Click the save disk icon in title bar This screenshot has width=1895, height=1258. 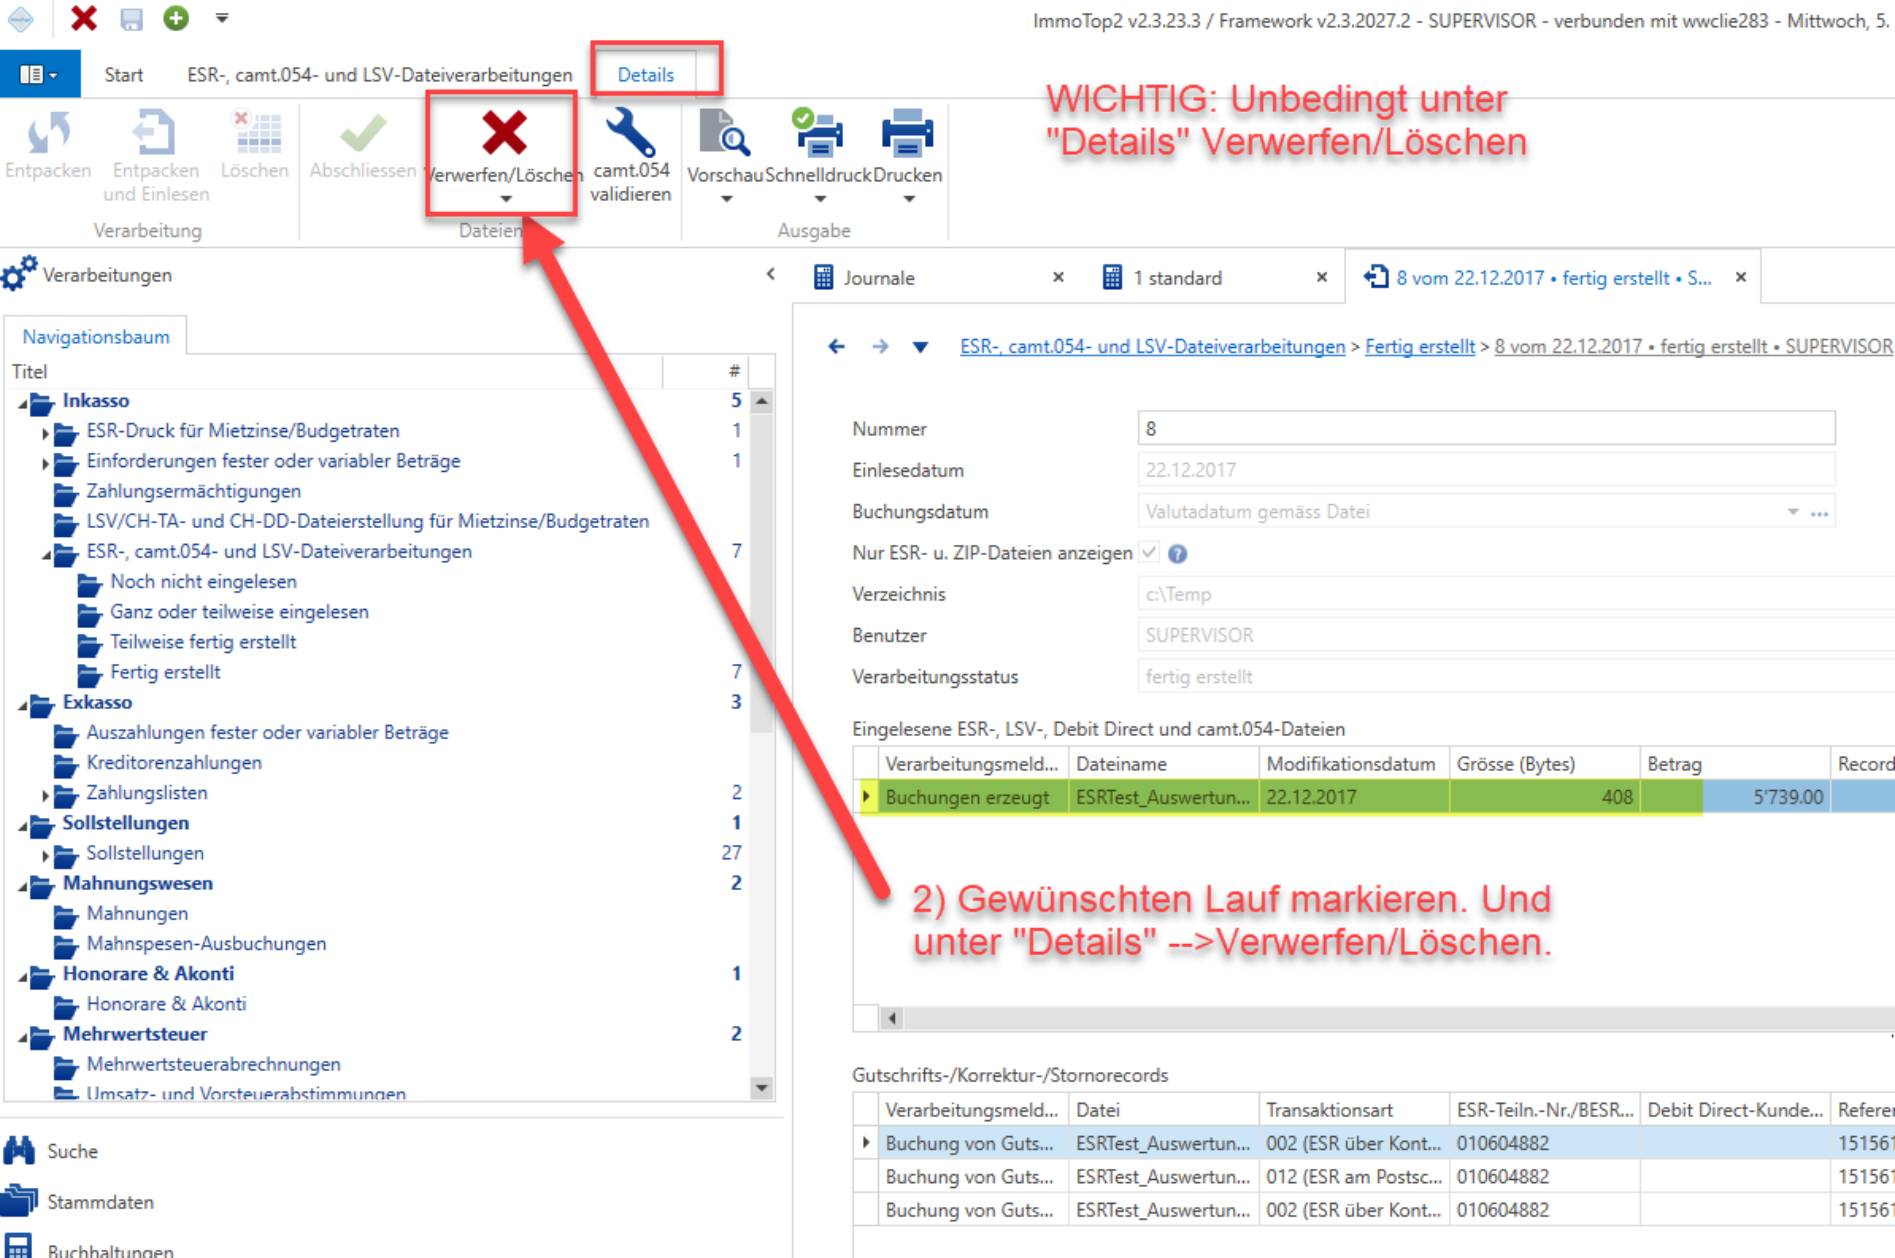tap(131, 18)
